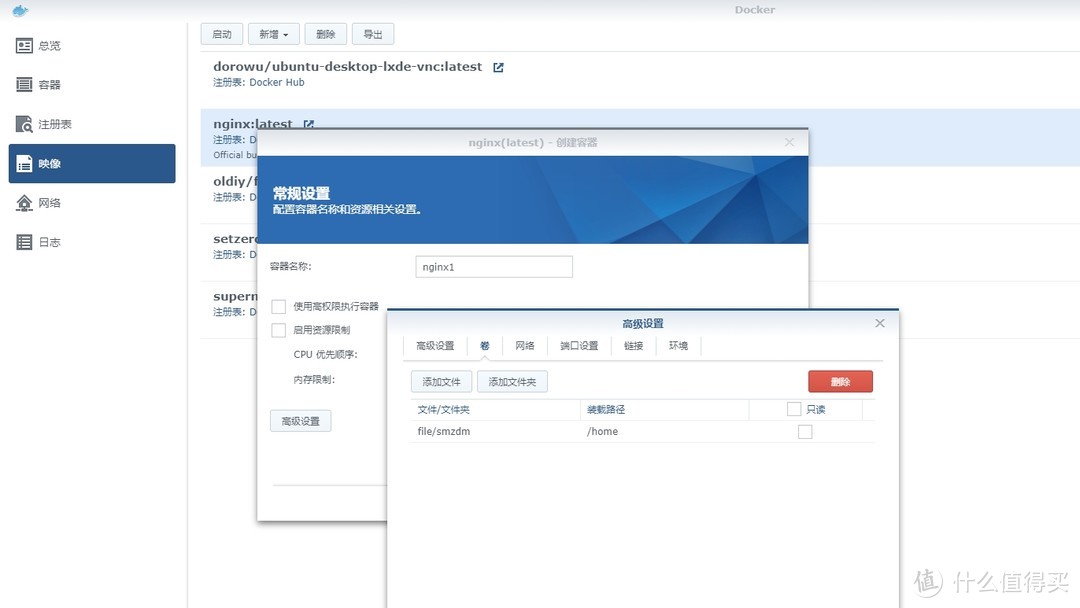The height and width of the screenshot is (608, 1080).
Task: Click the 添加文件 (Add File) button
Action: (x=442, y=381)
